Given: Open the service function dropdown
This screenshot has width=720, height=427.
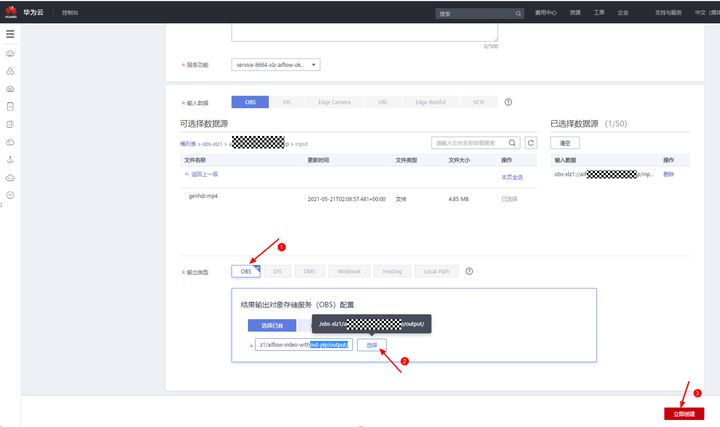Looking at the screenshot, I should click(276, 65).
